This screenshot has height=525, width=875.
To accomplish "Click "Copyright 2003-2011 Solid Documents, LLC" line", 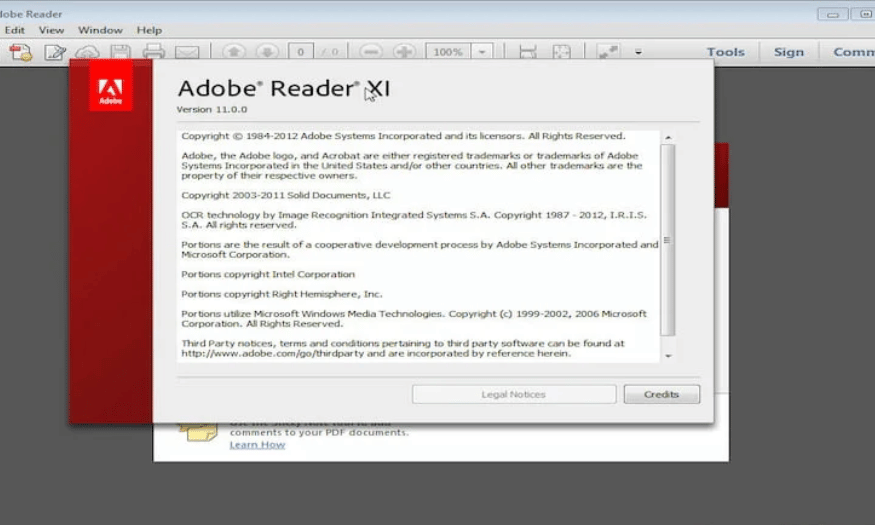I will pyautogui.click(x=286, y=195).
